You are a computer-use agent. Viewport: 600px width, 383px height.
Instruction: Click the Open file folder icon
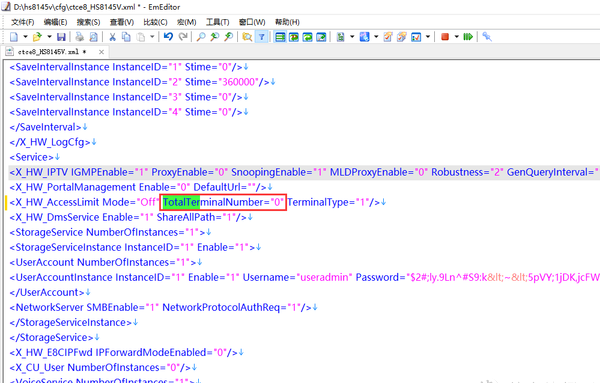click(x=37, y=37)
